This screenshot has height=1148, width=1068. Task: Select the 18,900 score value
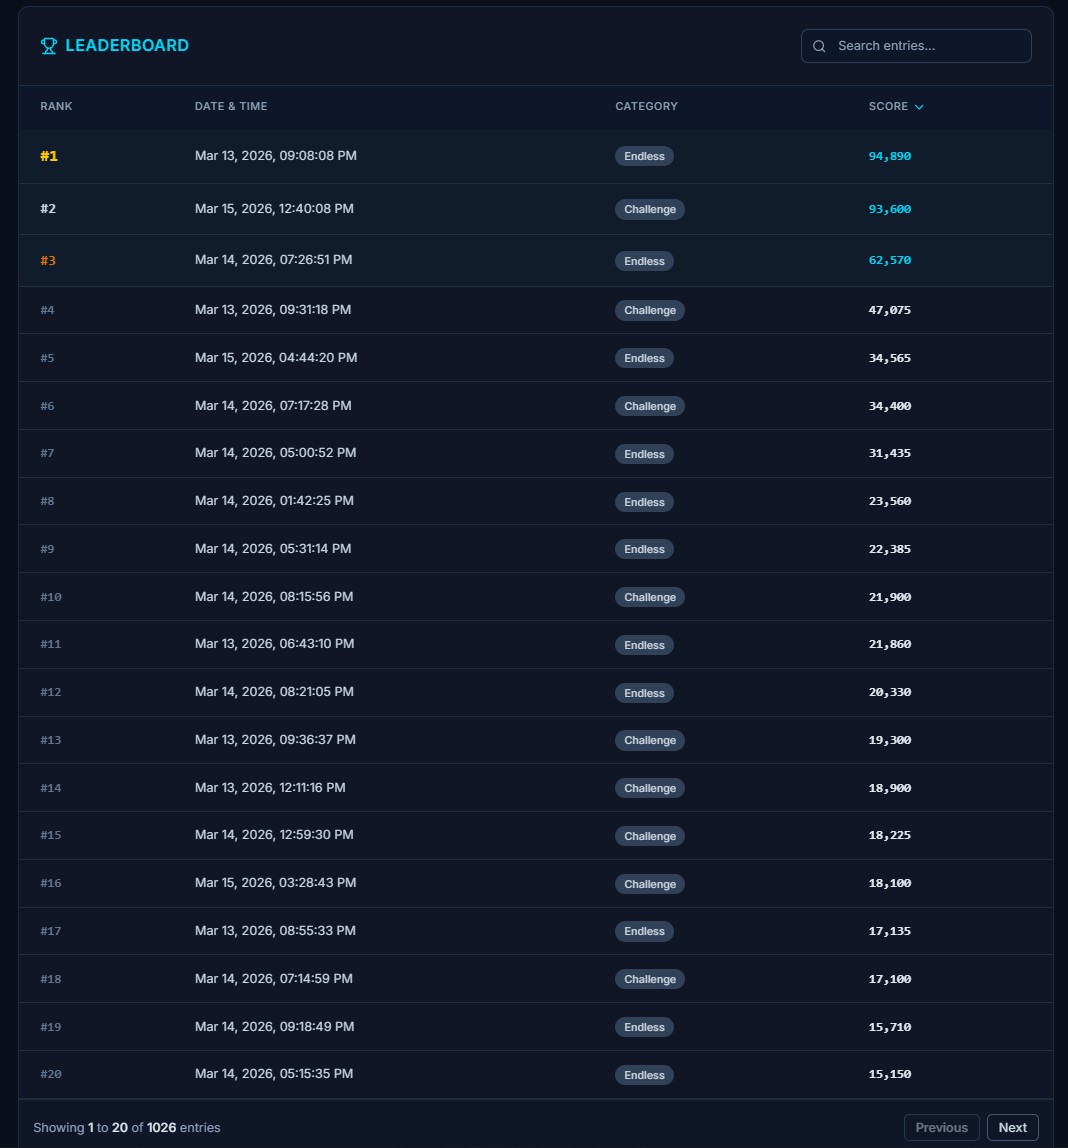(889, 788)
